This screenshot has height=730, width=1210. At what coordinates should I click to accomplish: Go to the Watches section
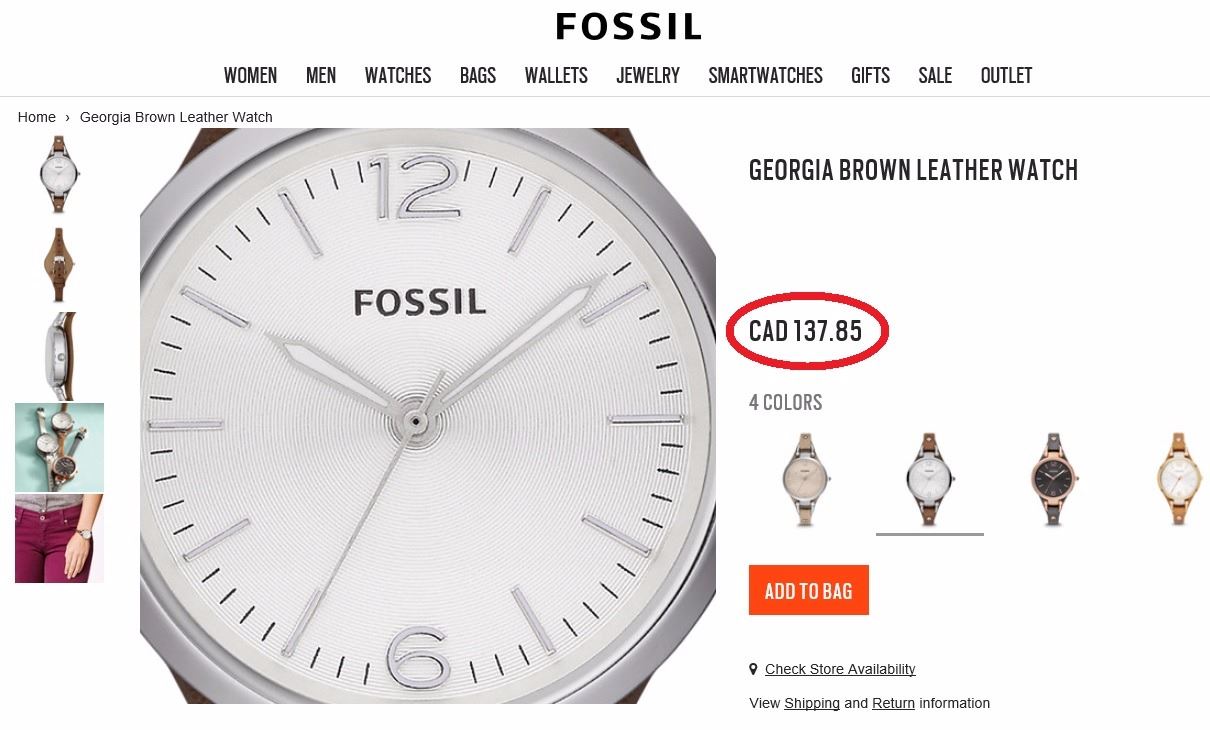click(398, 76)
